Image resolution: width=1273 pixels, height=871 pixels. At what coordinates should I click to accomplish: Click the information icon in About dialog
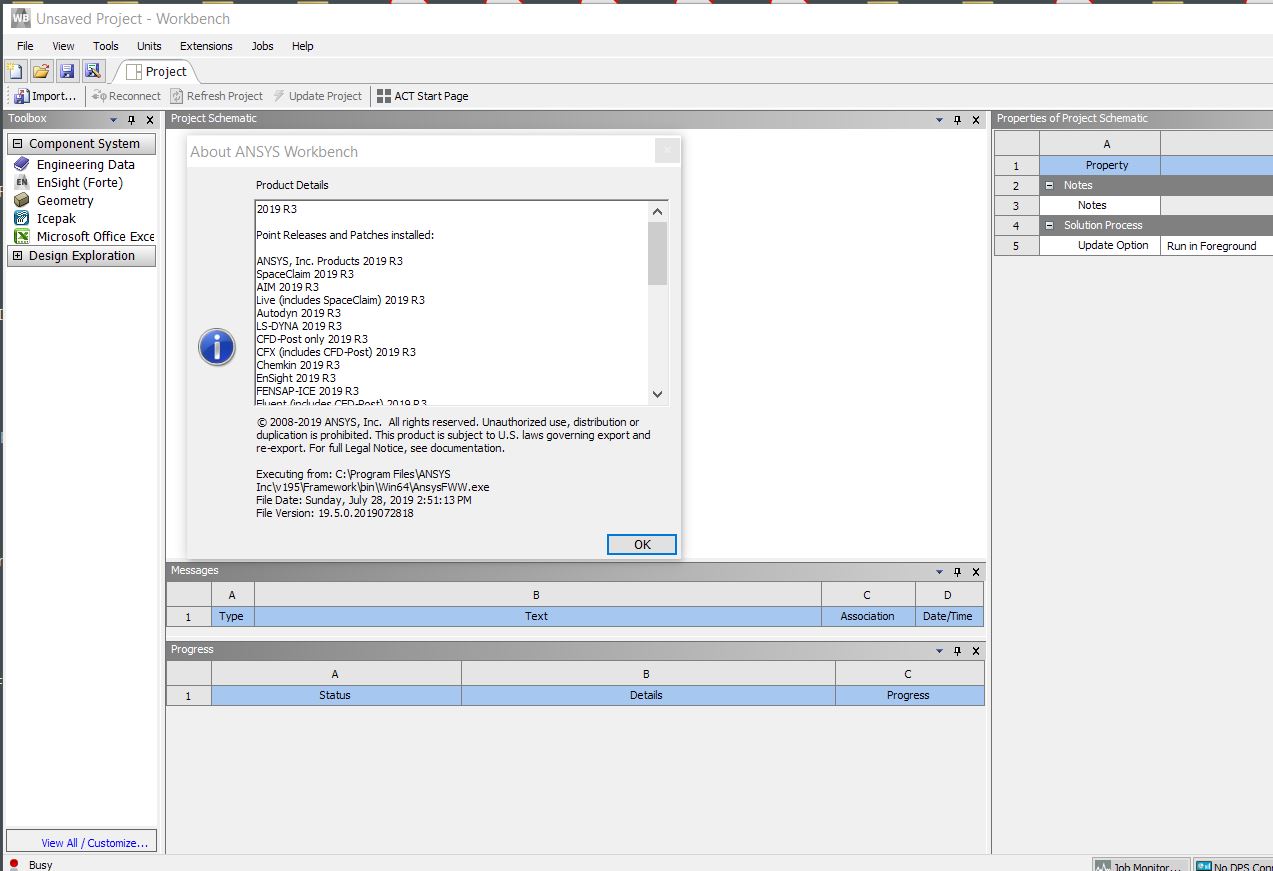pyautogui.click(x=217, y=347)
